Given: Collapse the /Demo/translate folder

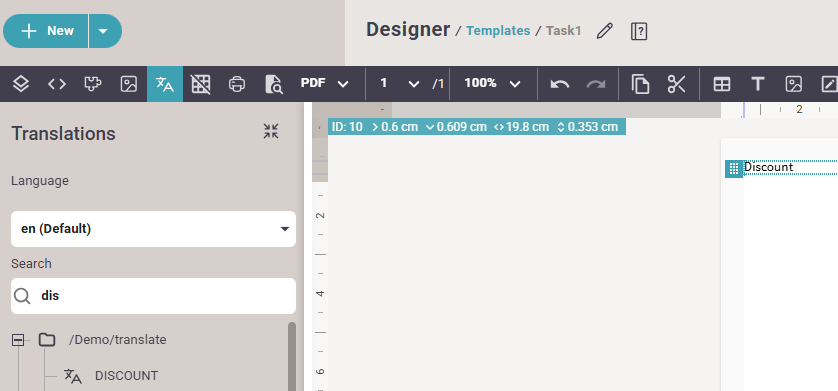Looking at the screenshot, I should point(18,340).
